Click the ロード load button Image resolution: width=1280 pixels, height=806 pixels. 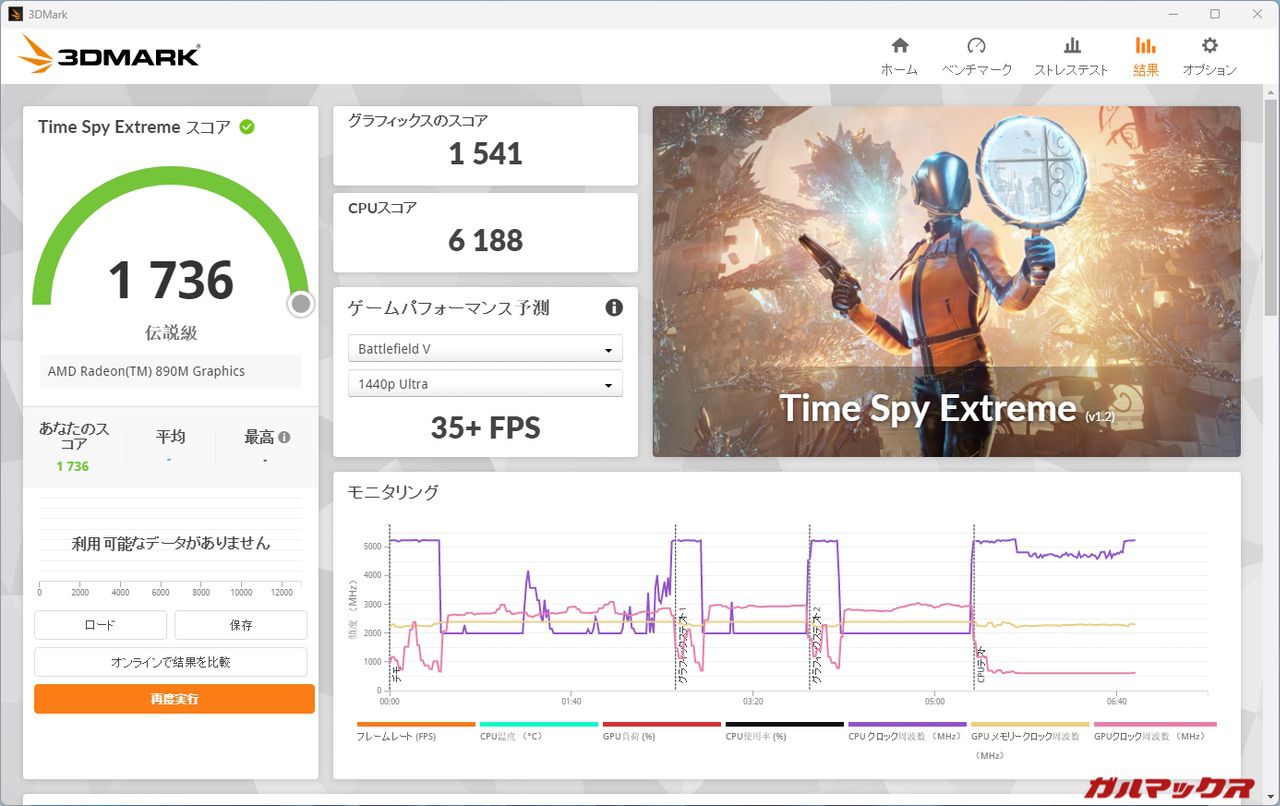click(100, 625)
